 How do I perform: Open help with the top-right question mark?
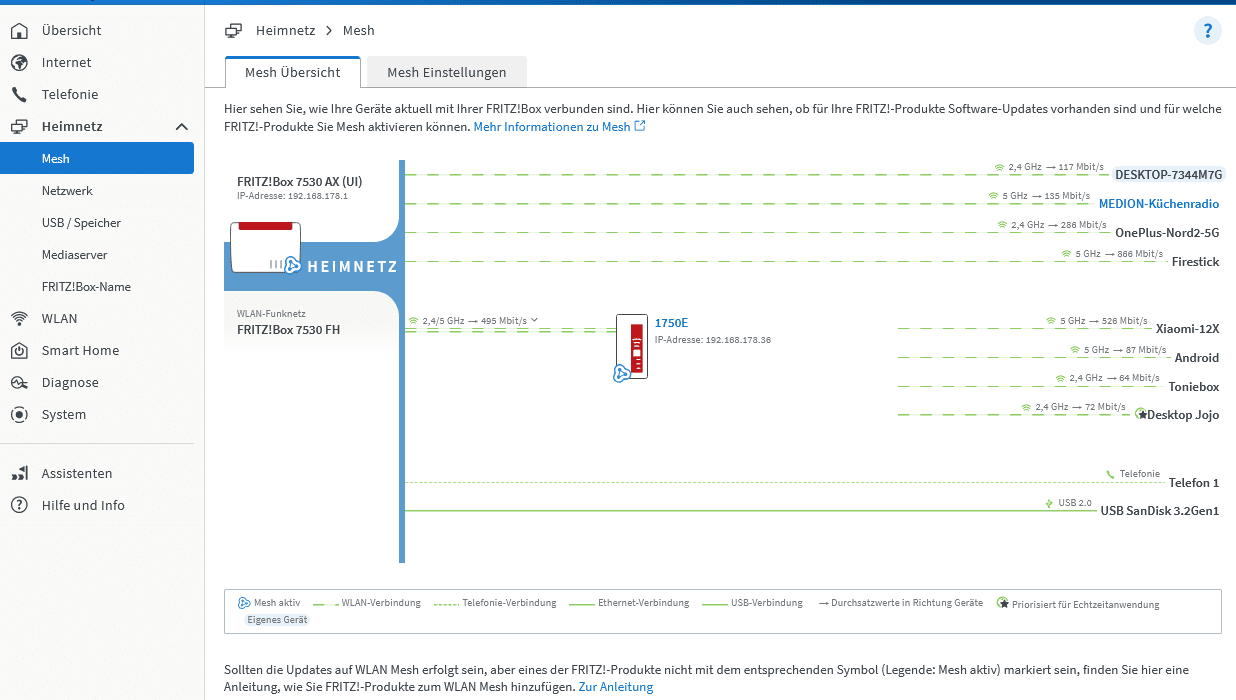1208,31
